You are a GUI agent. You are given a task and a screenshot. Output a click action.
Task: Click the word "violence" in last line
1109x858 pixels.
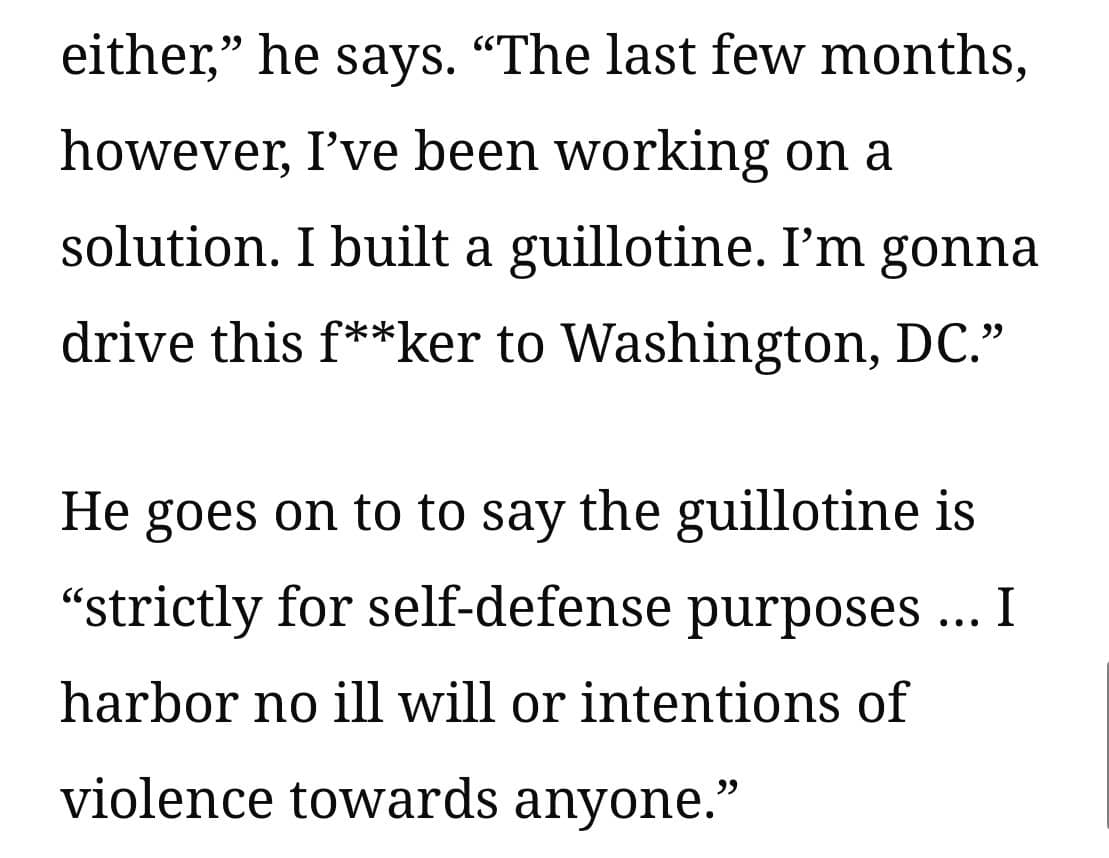167,799
